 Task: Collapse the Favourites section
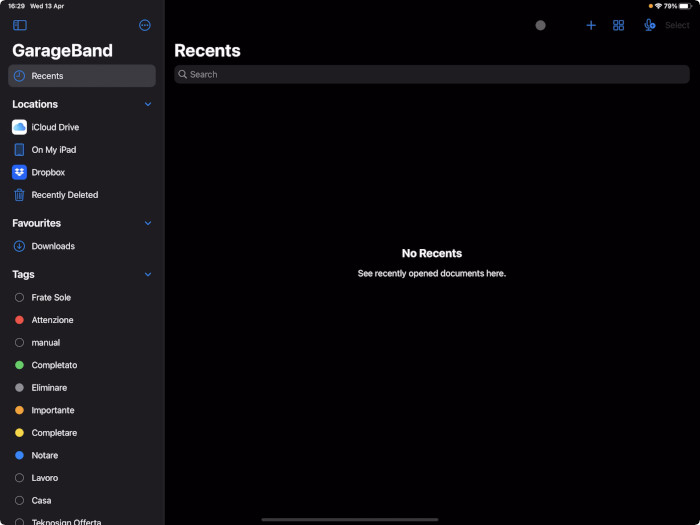(x=148, y=223)
